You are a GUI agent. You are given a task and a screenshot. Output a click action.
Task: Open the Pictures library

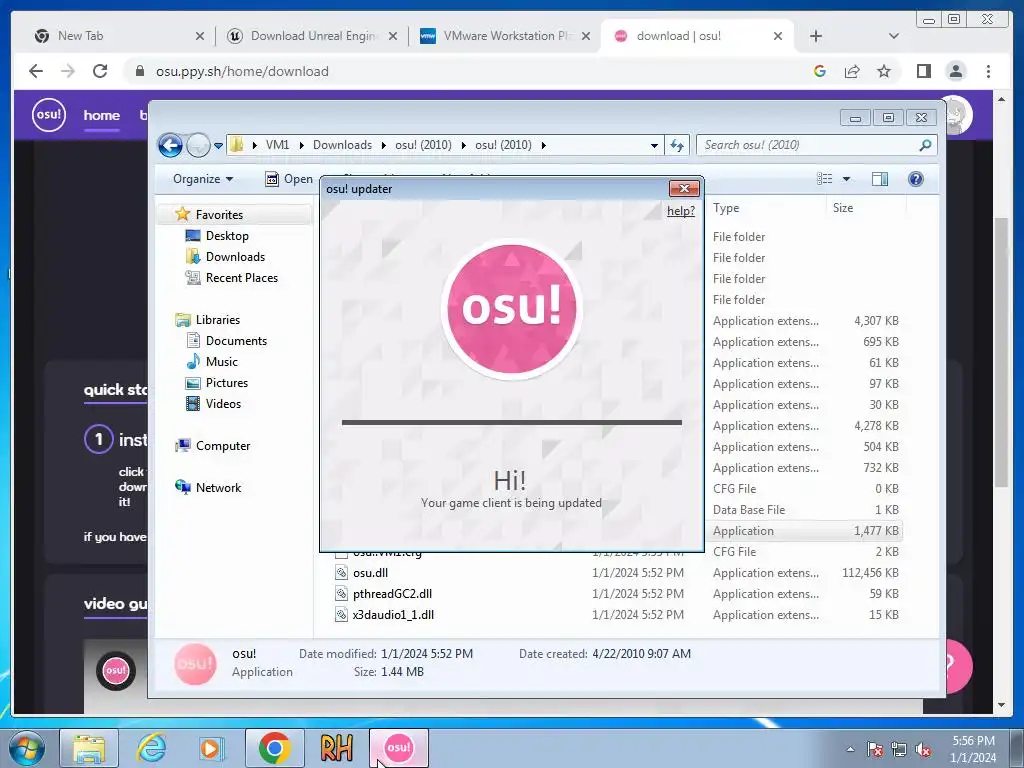[x=227, y=383]
